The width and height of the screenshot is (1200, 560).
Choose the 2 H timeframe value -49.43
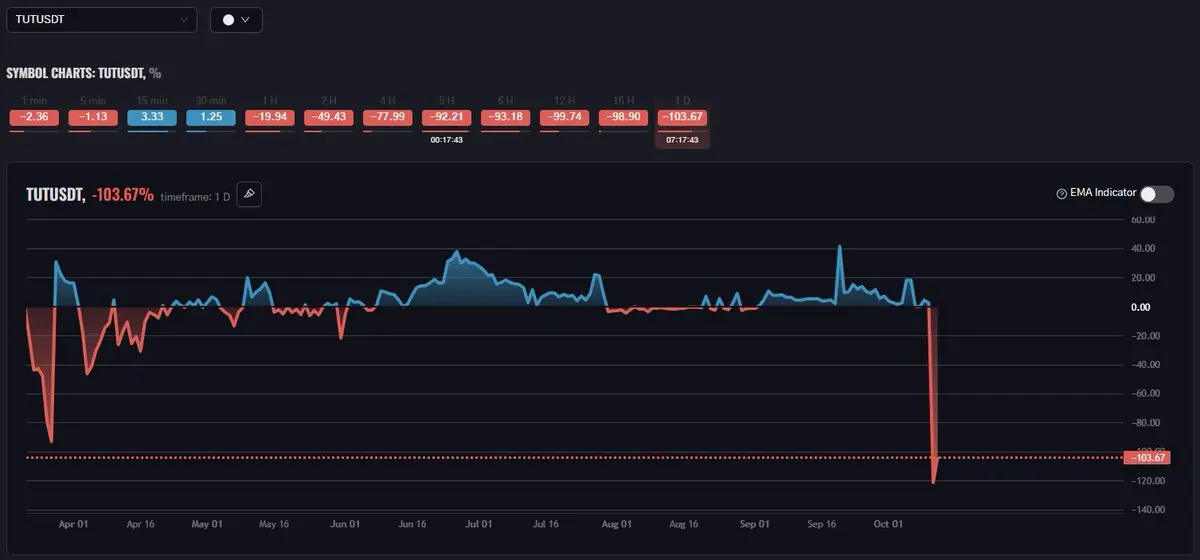pyautogui.click(x=329, y=117)
